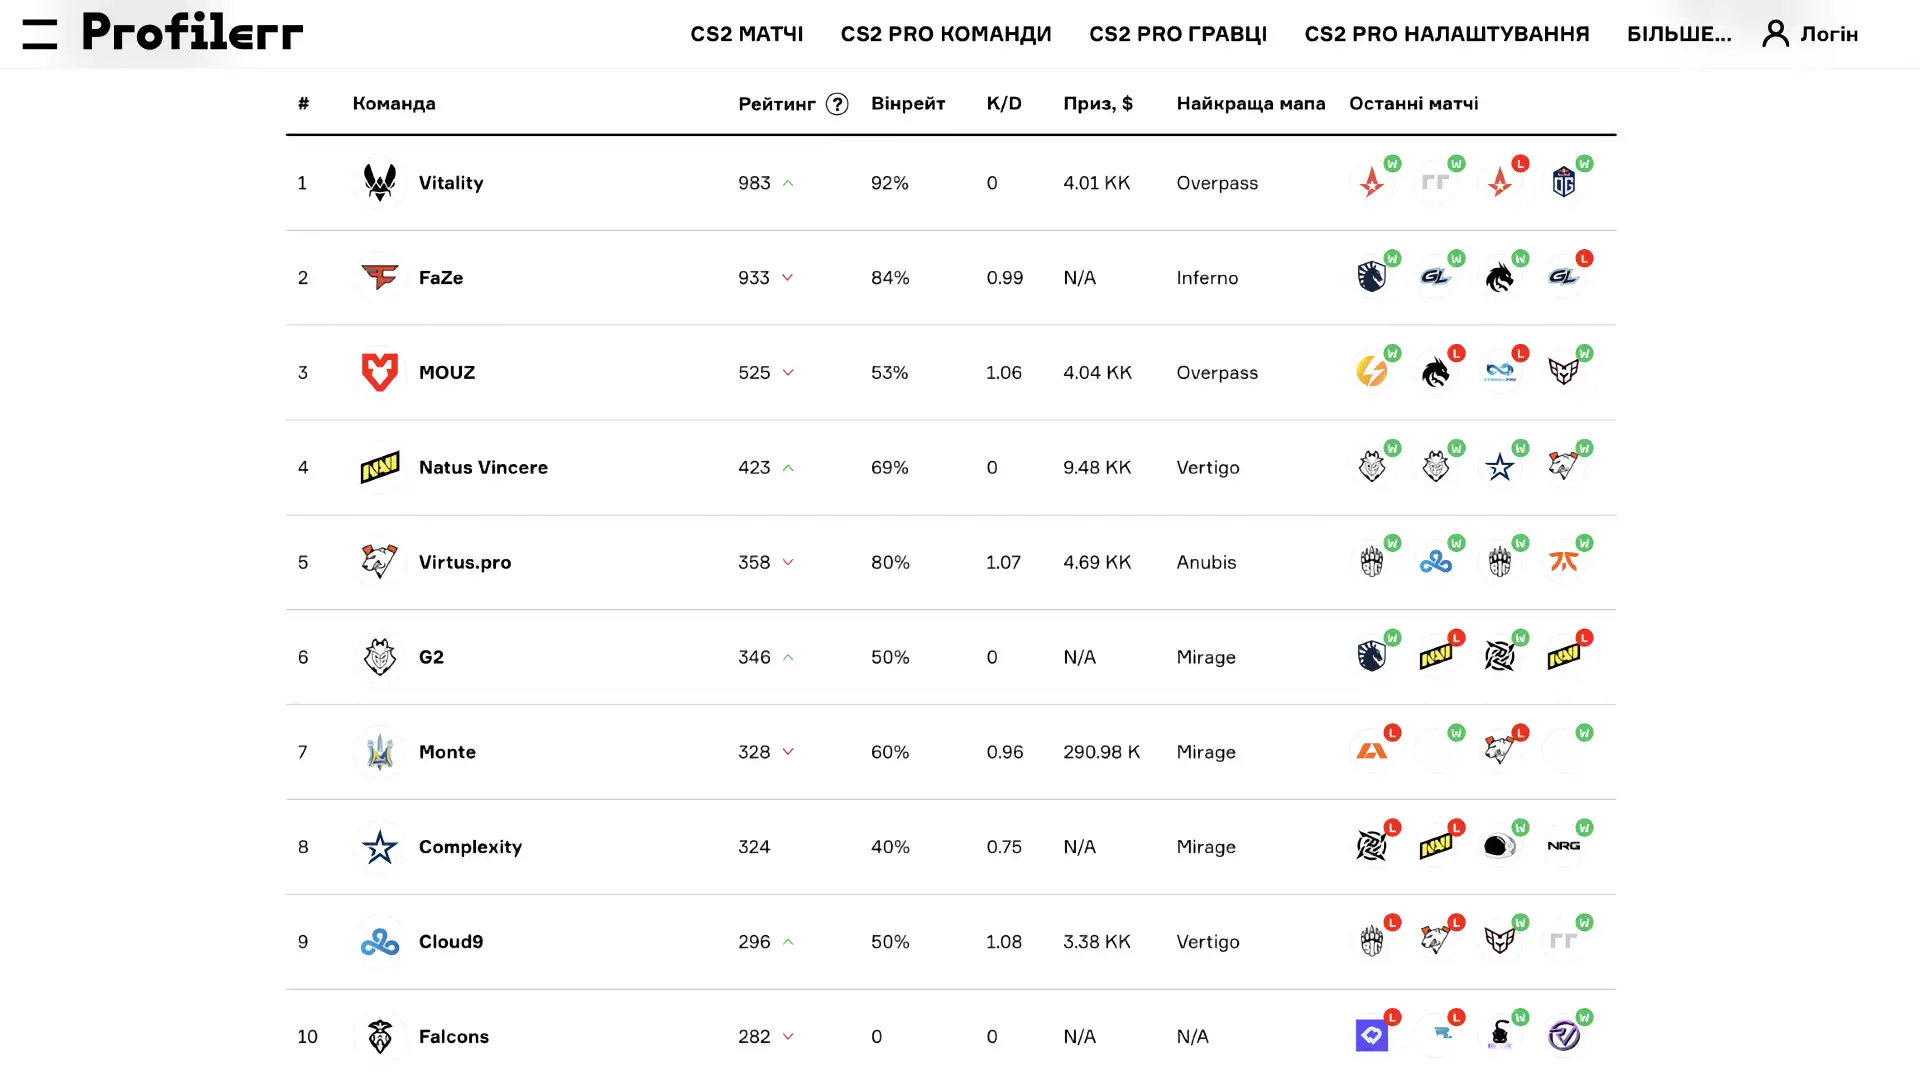Open the FaZe team link
Screen dimensions: 1920x1080
(441, 278)
